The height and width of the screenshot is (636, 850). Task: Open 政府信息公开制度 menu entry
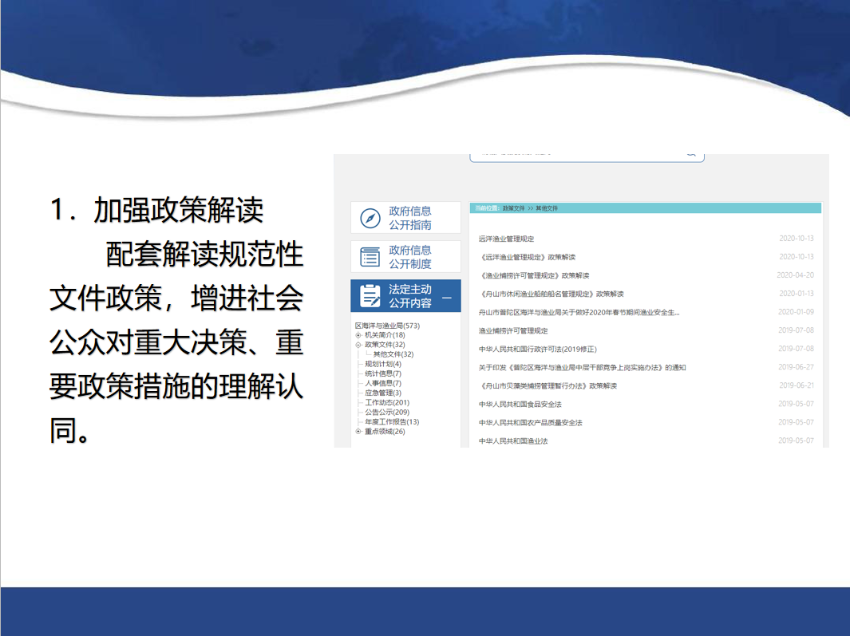[410, 257]
